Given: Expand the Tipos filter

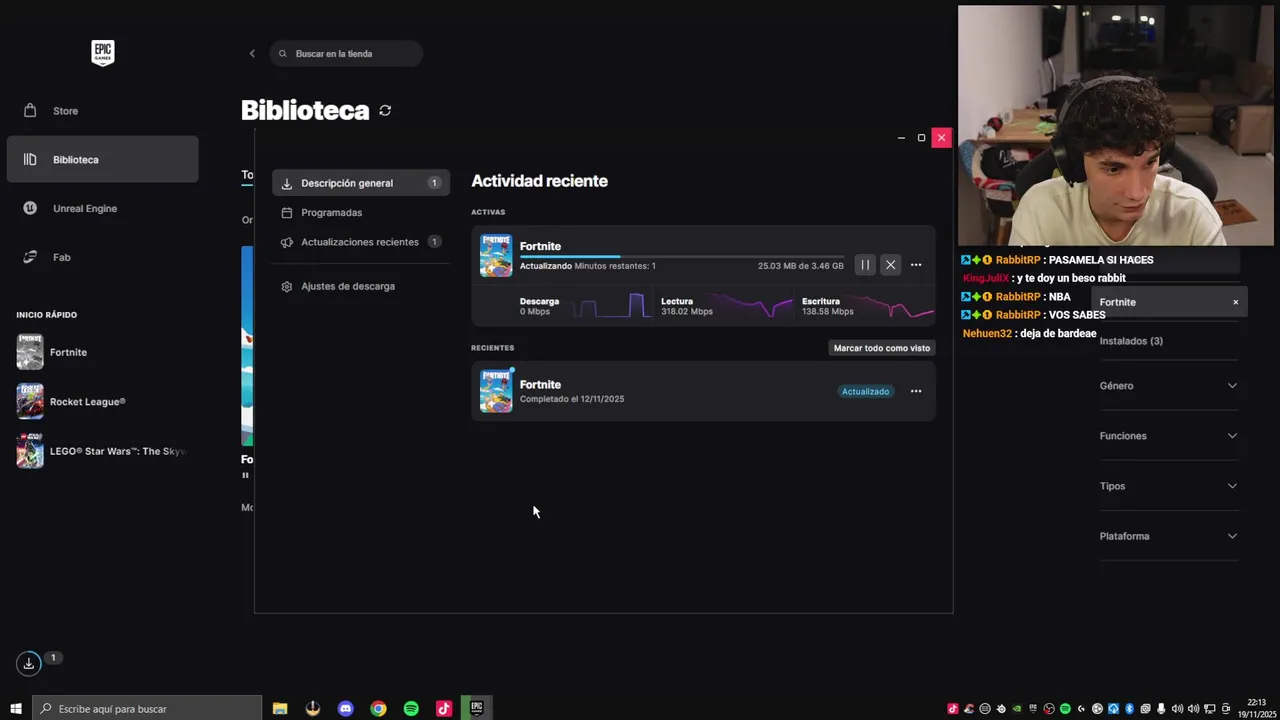Looking at the screenshot, I should point(1169,486).
